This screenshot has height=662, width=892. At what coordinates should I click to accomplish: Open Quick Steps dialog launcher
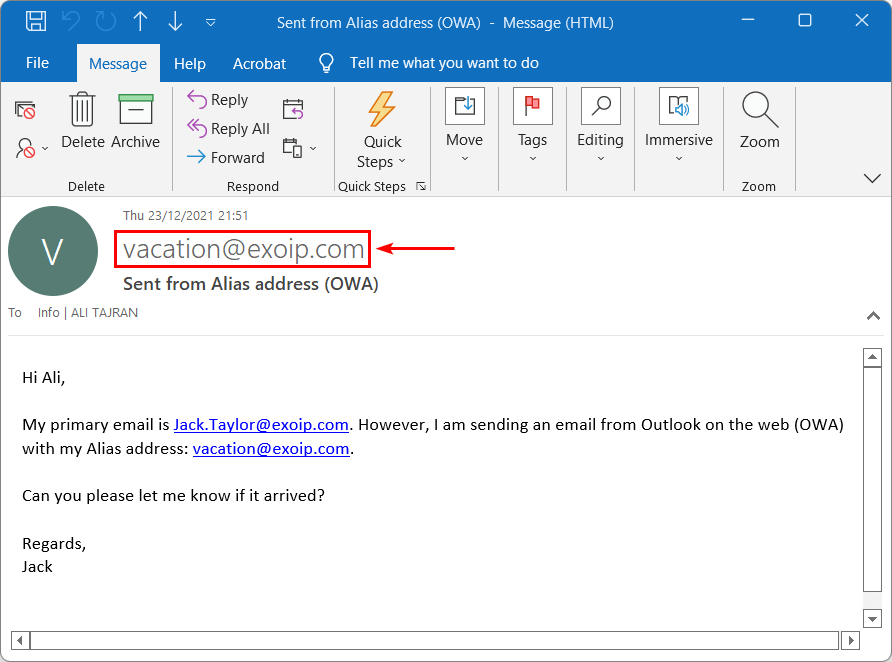(x=421, y=187)
